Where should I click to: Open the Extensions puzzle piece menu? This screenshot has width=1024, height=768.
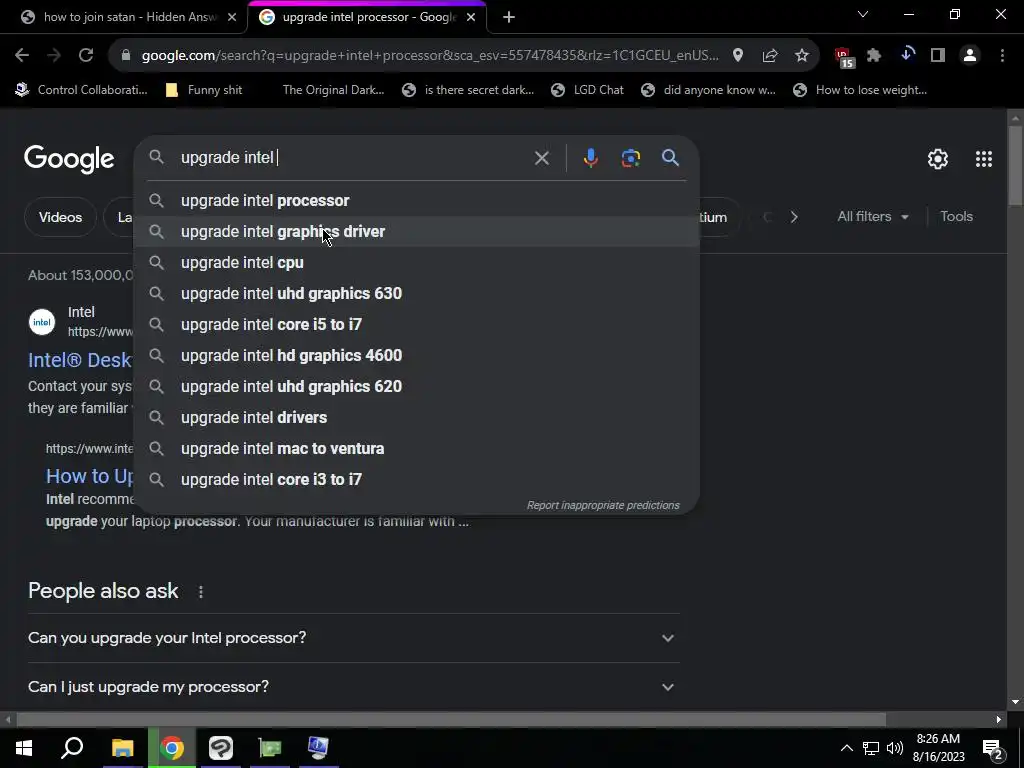coord(874,56)
